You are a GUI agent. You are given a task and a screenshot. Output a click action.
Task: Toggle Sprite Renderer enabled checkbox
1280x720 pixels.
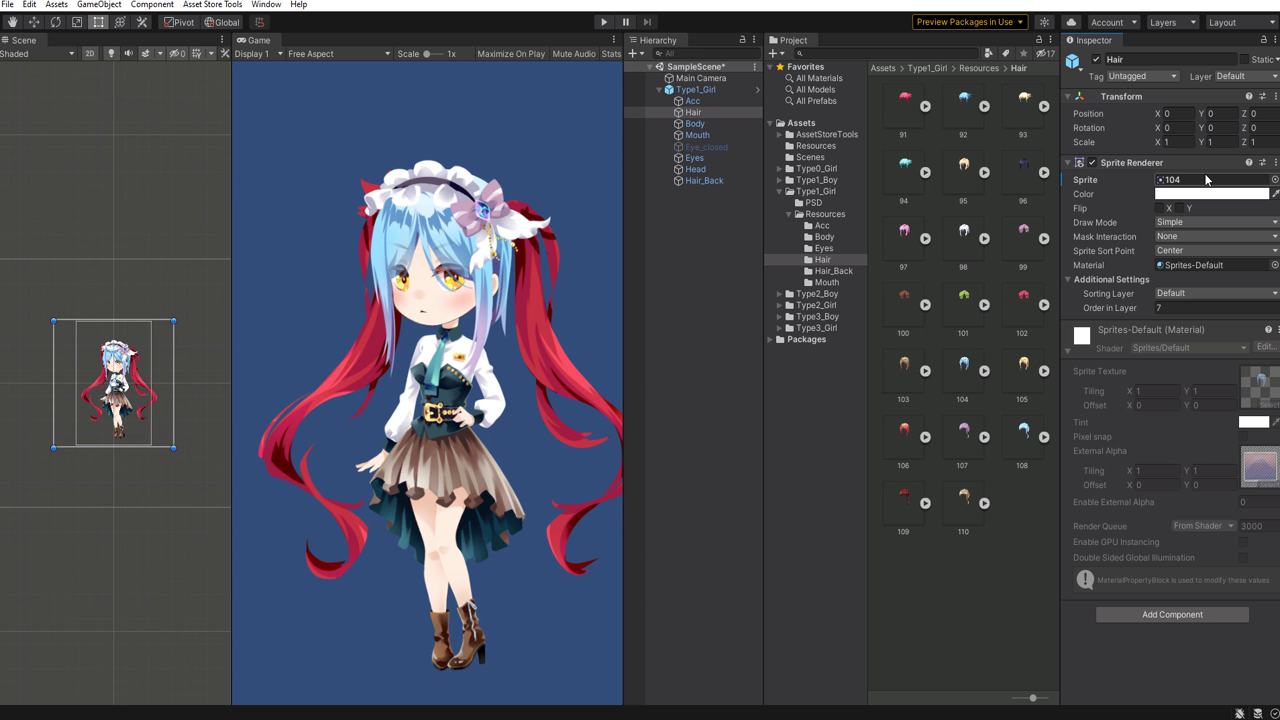[x=1092, y=162]
